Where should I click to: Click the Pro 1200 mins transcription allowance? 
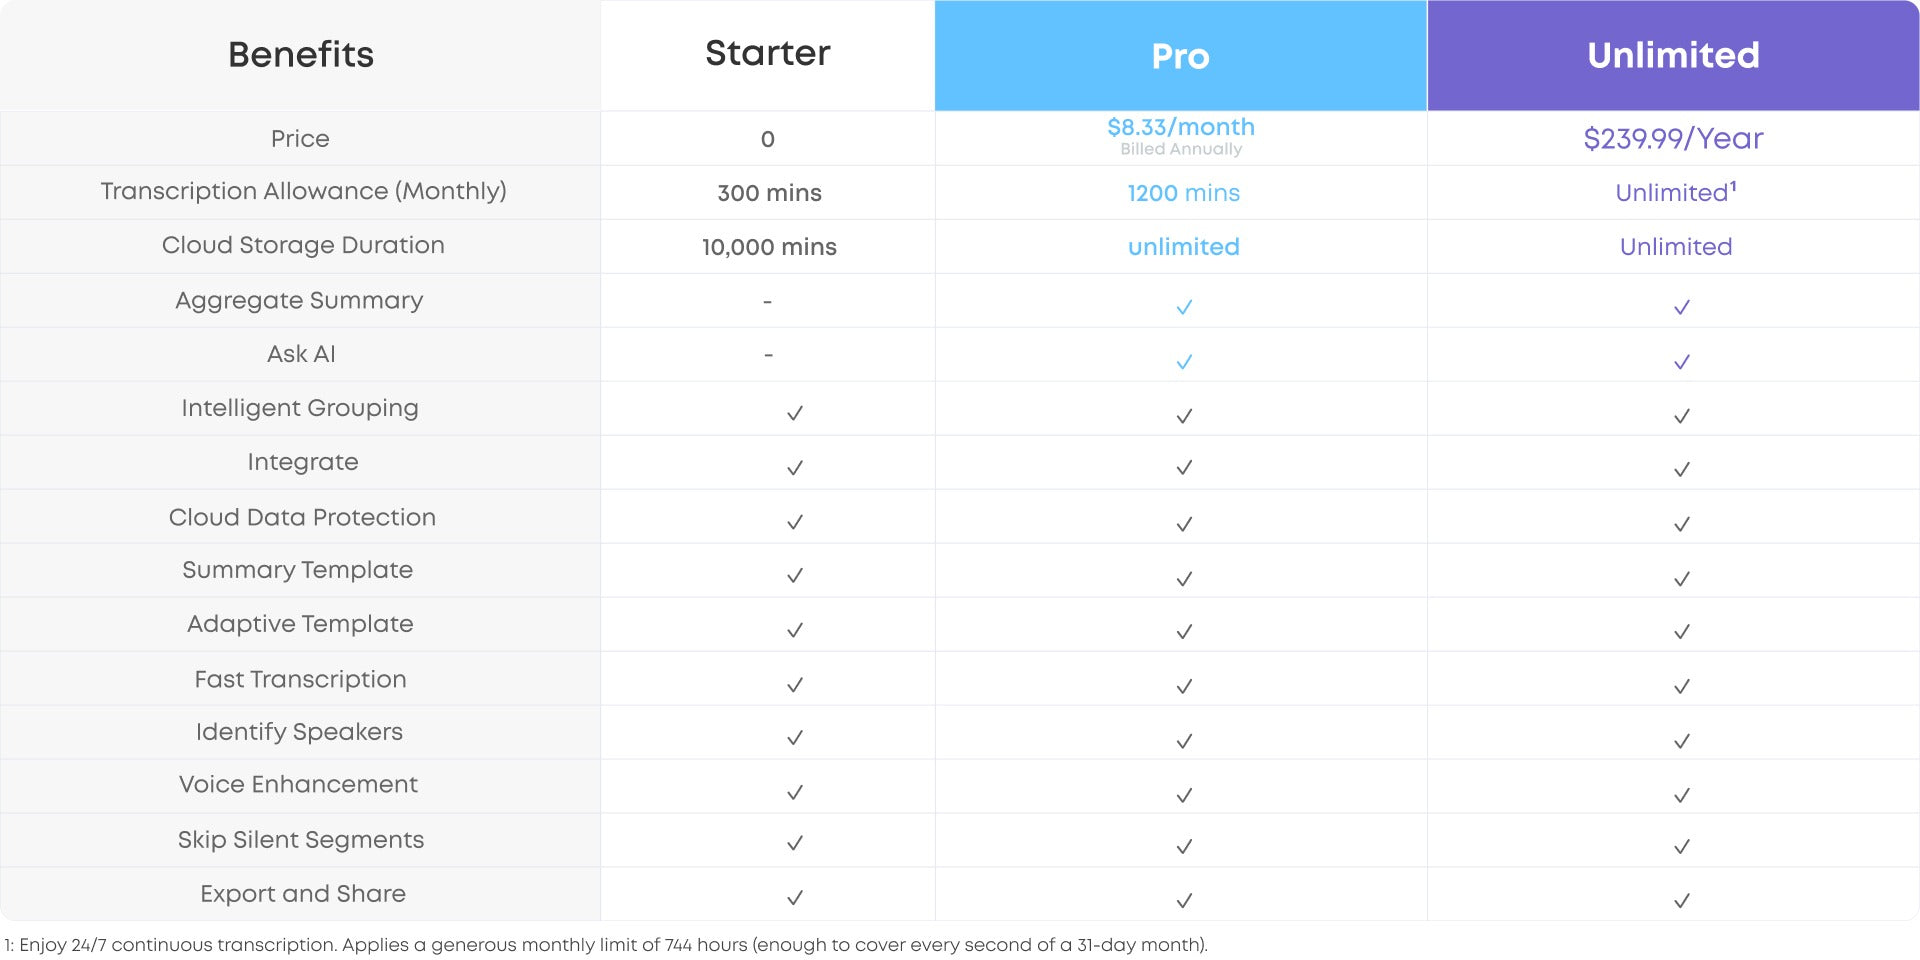[1184, 193]
